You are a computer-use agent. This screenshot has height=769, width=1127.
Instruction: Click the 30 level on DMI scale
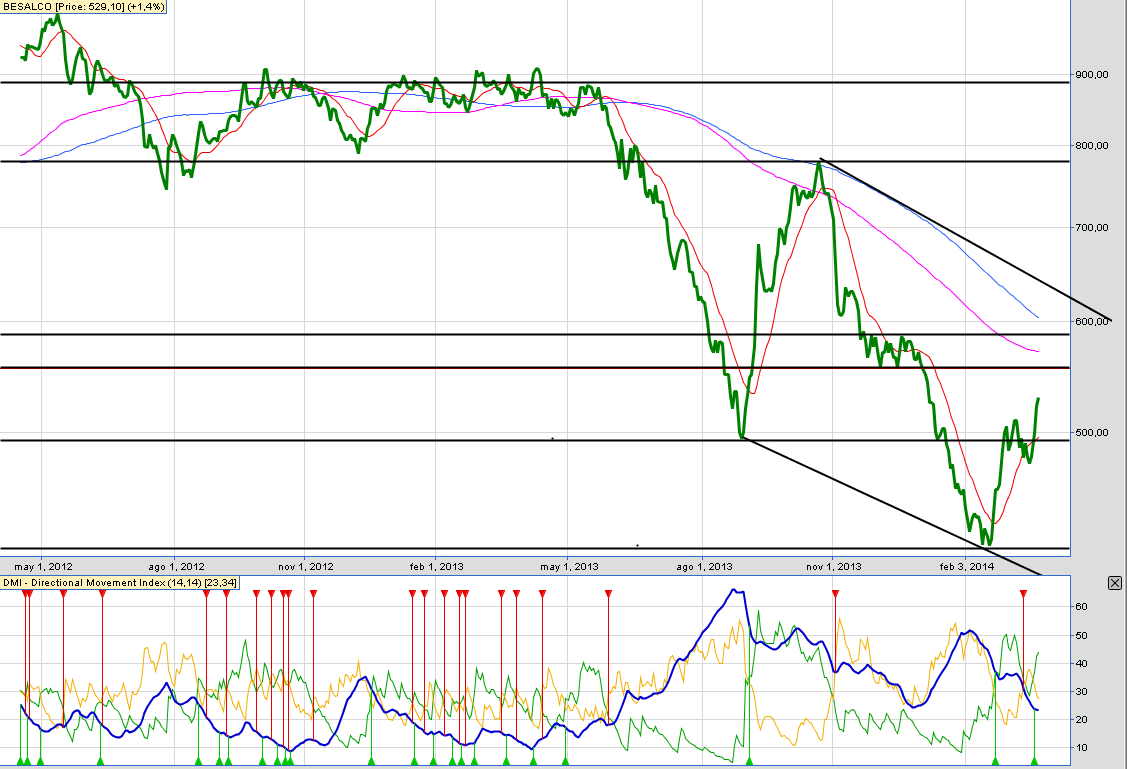coord(1081,691)
